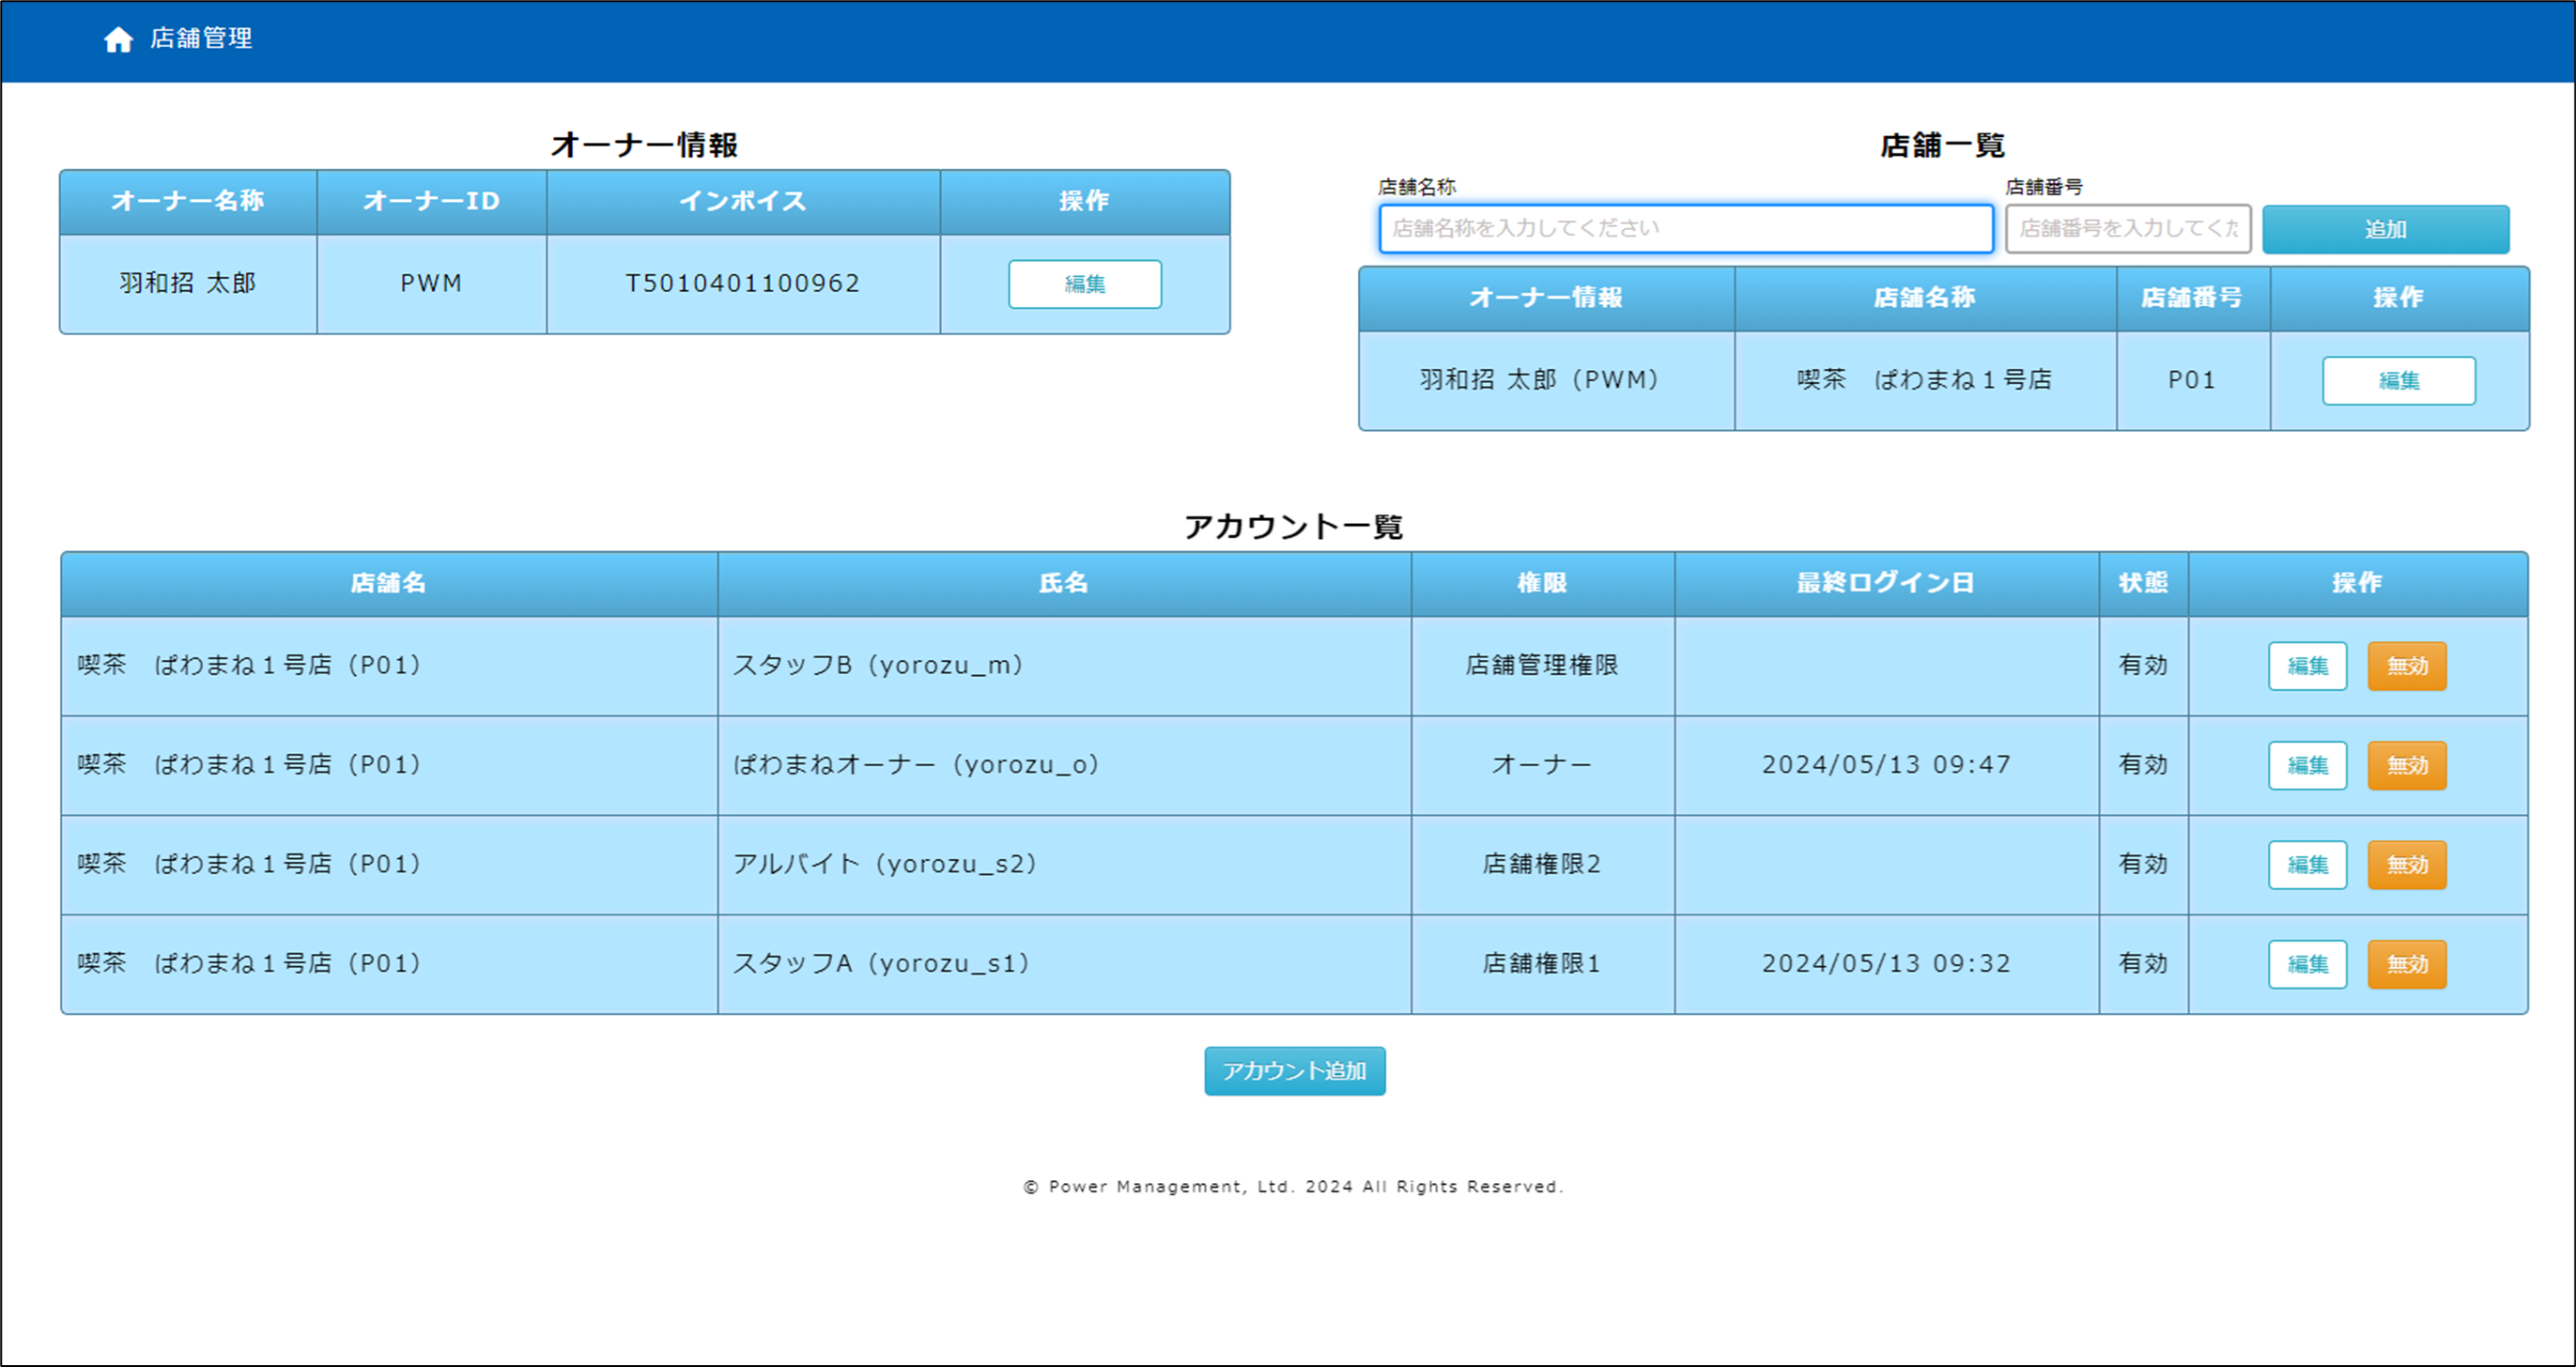Click owner ID cell PWM
Image resolution: width=2576 pixels, height=1367 pixels.
click(431, 283)
